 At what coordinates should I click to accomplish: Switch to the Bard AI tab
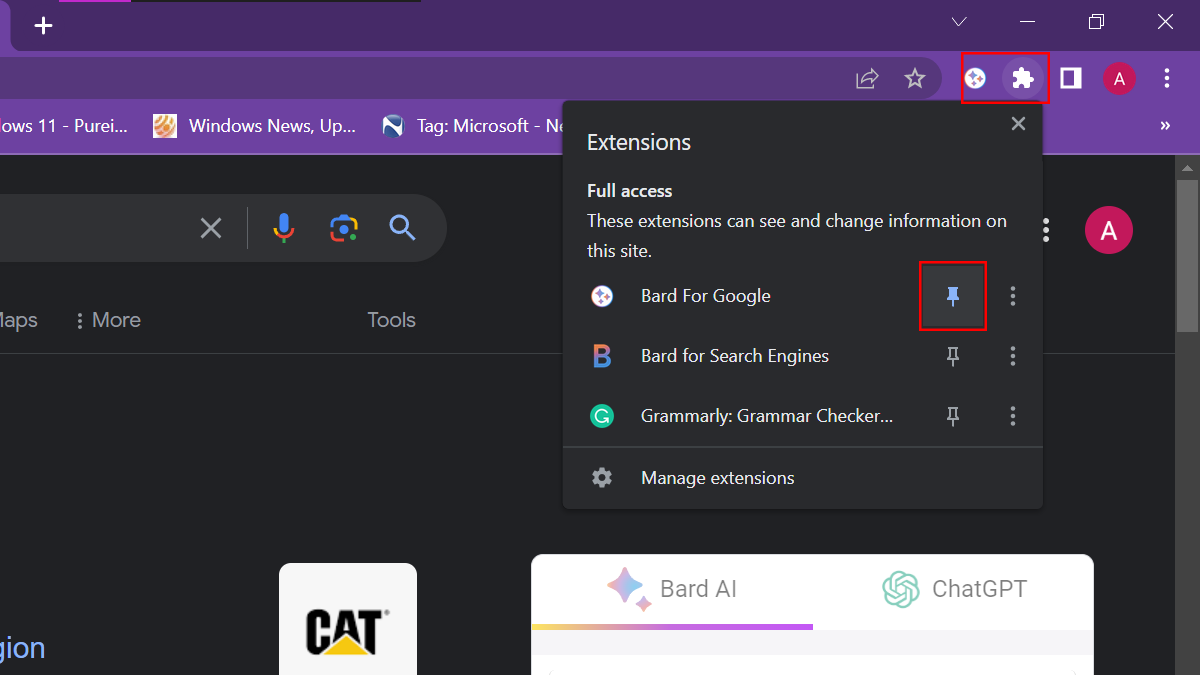pyautogui.click(x=672, y=589)
